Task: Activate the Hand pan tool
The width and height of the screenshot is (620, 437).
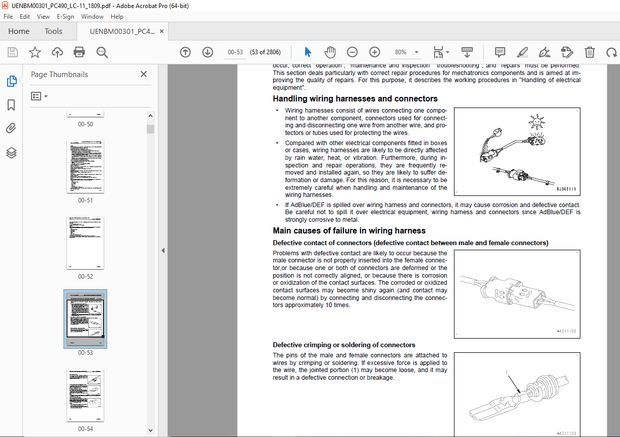Action: point(330,52)
